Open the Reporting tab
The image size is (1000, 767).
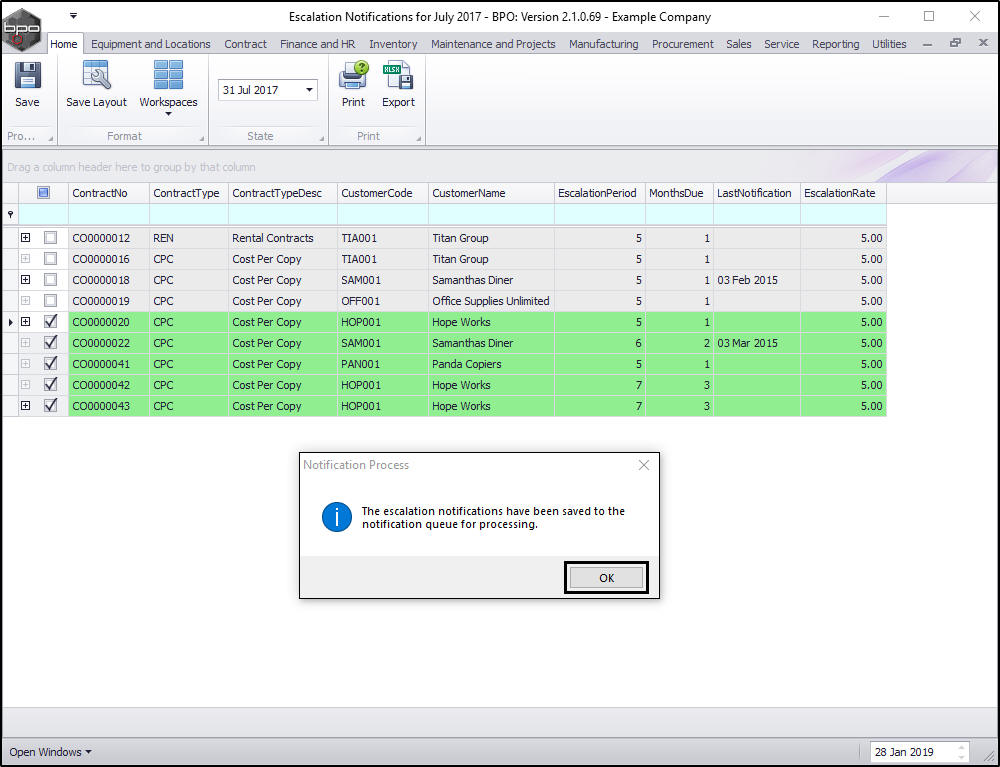(x=835, y=44)
